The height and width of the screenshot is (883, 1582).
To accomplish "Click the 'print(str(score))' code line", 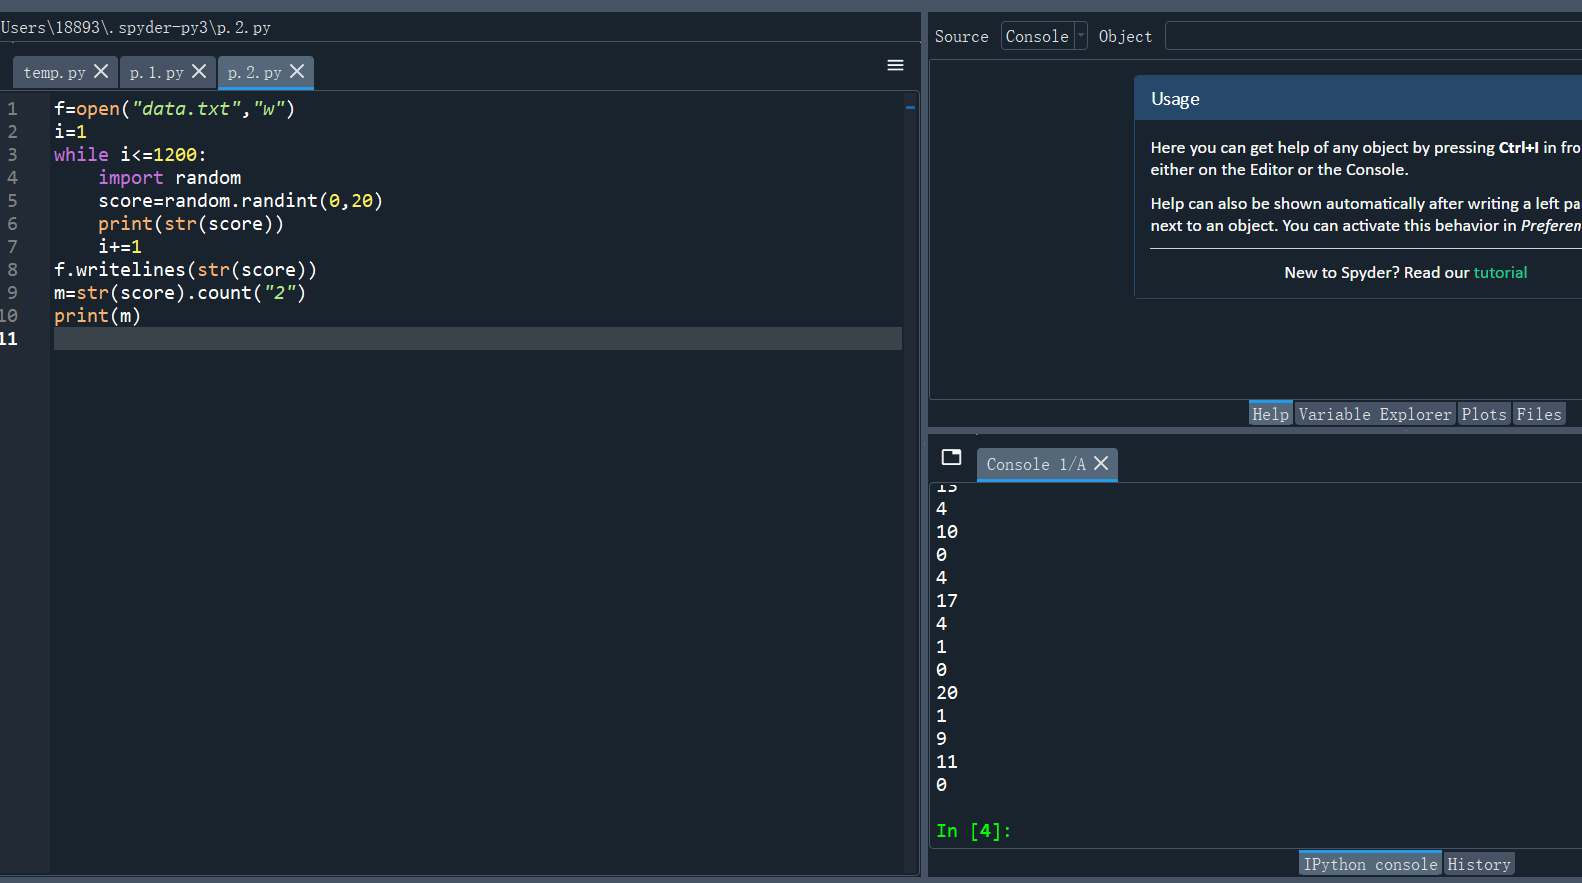I will 191,224.
